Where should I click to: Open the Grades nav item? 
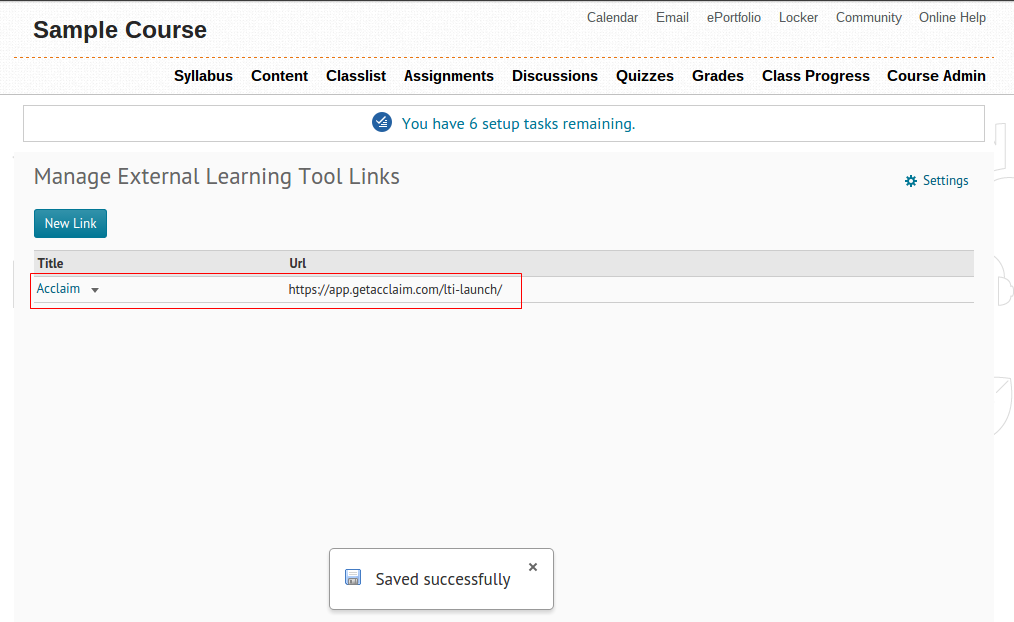coord(718,76)
